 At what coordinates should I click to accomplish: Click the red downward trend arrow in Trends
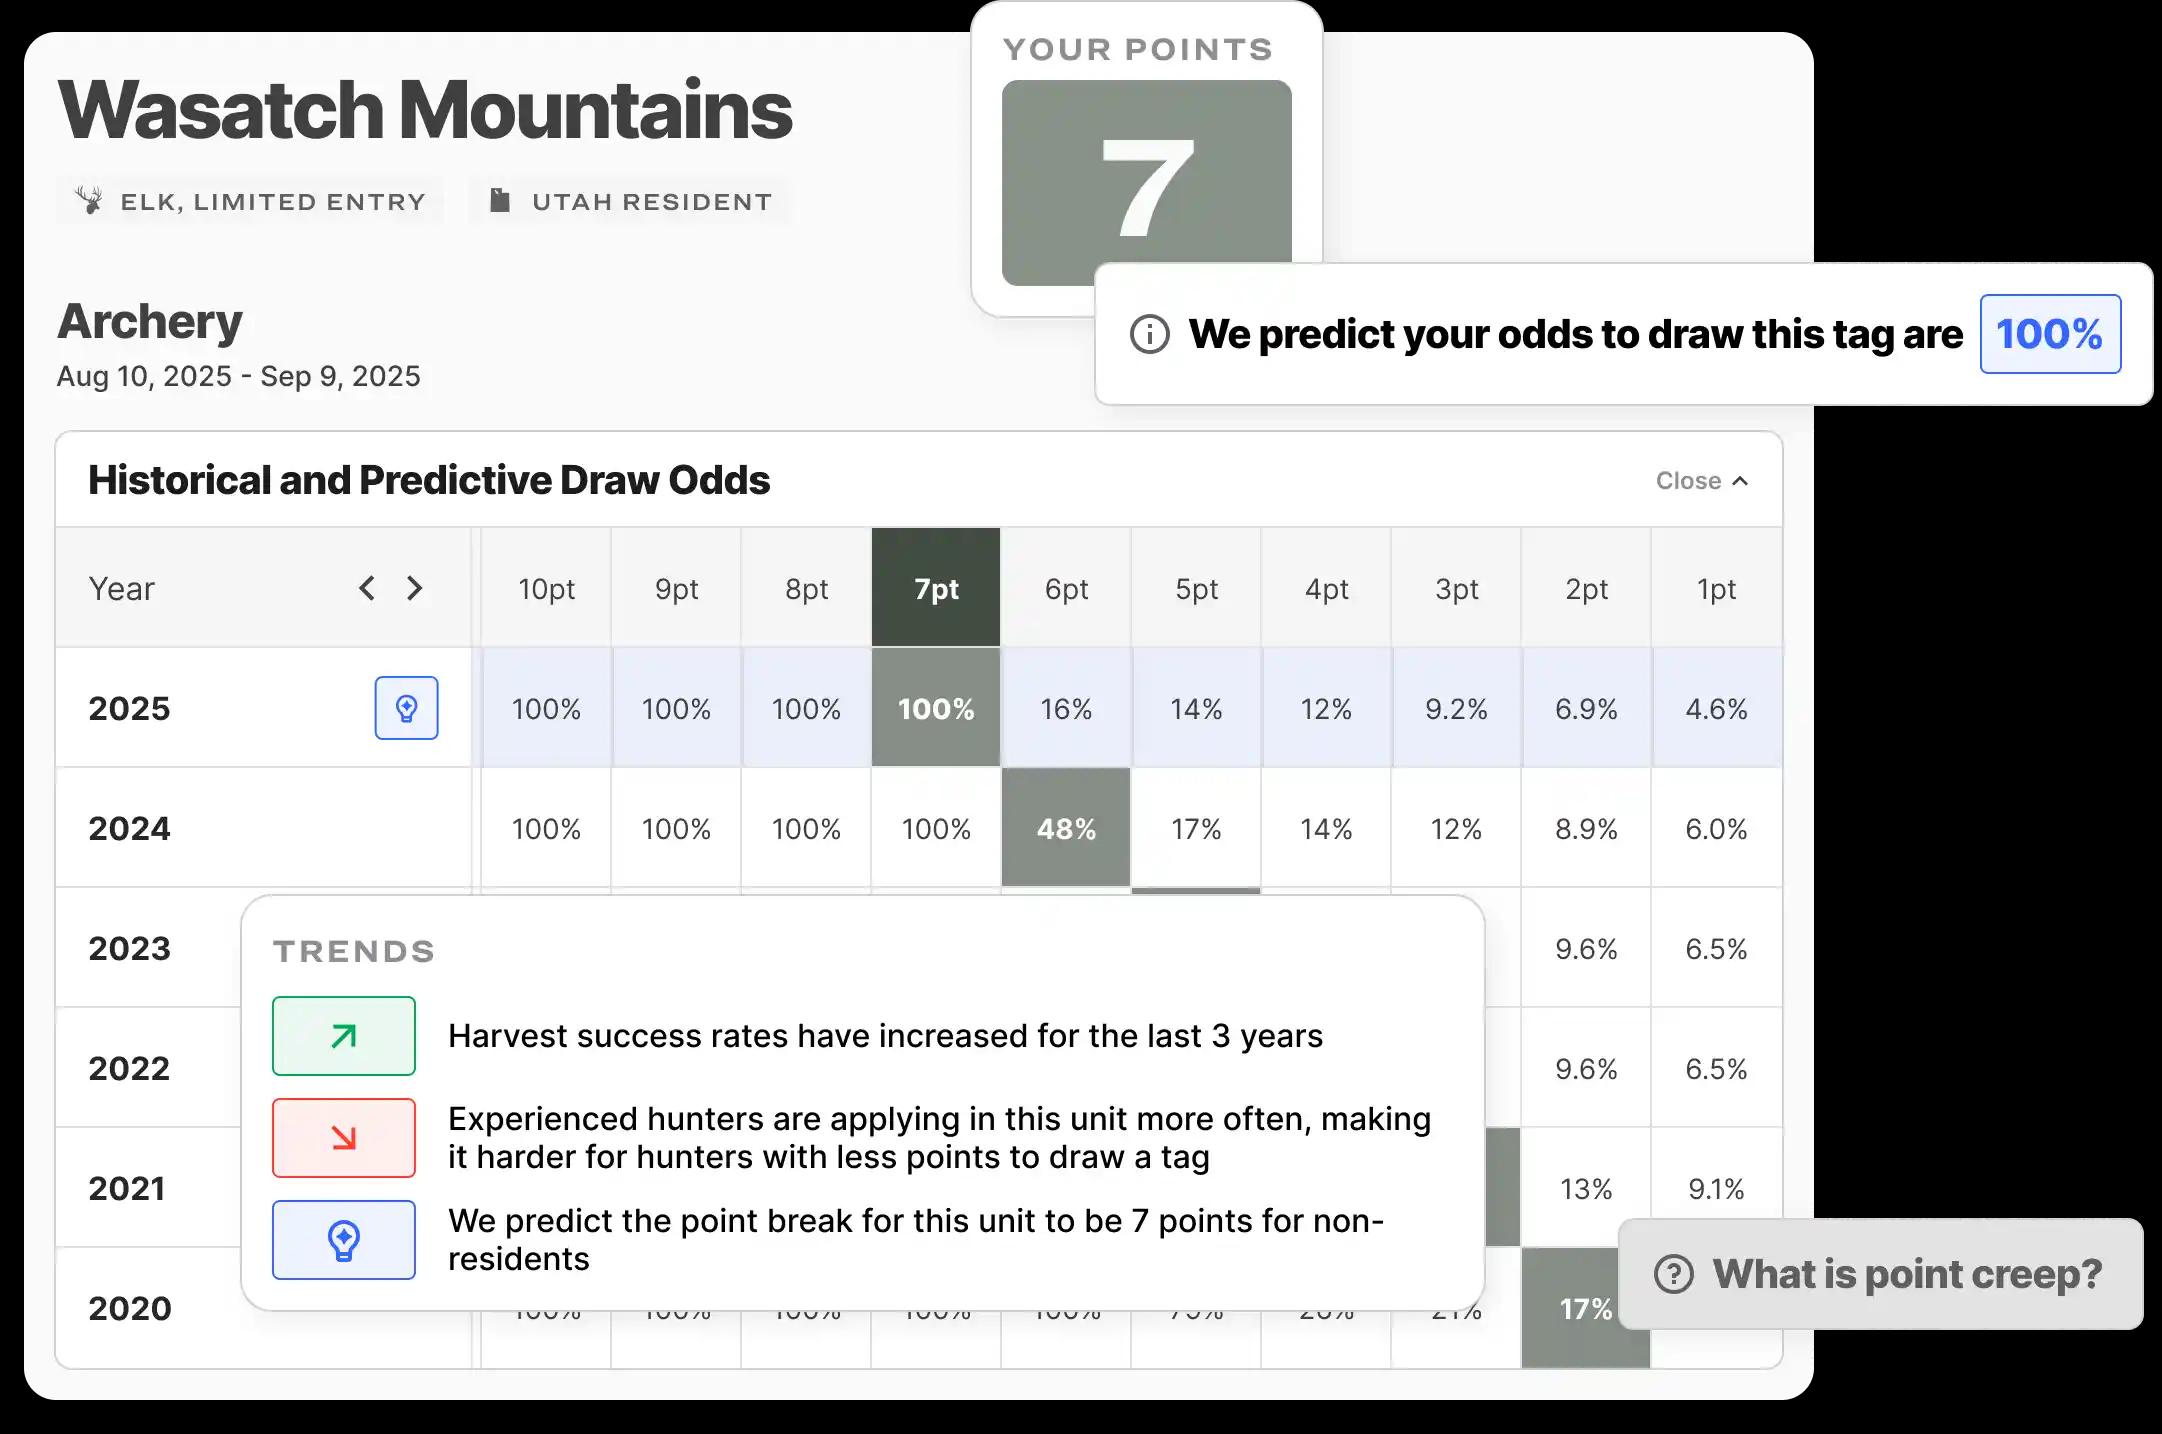(343, 1137)
